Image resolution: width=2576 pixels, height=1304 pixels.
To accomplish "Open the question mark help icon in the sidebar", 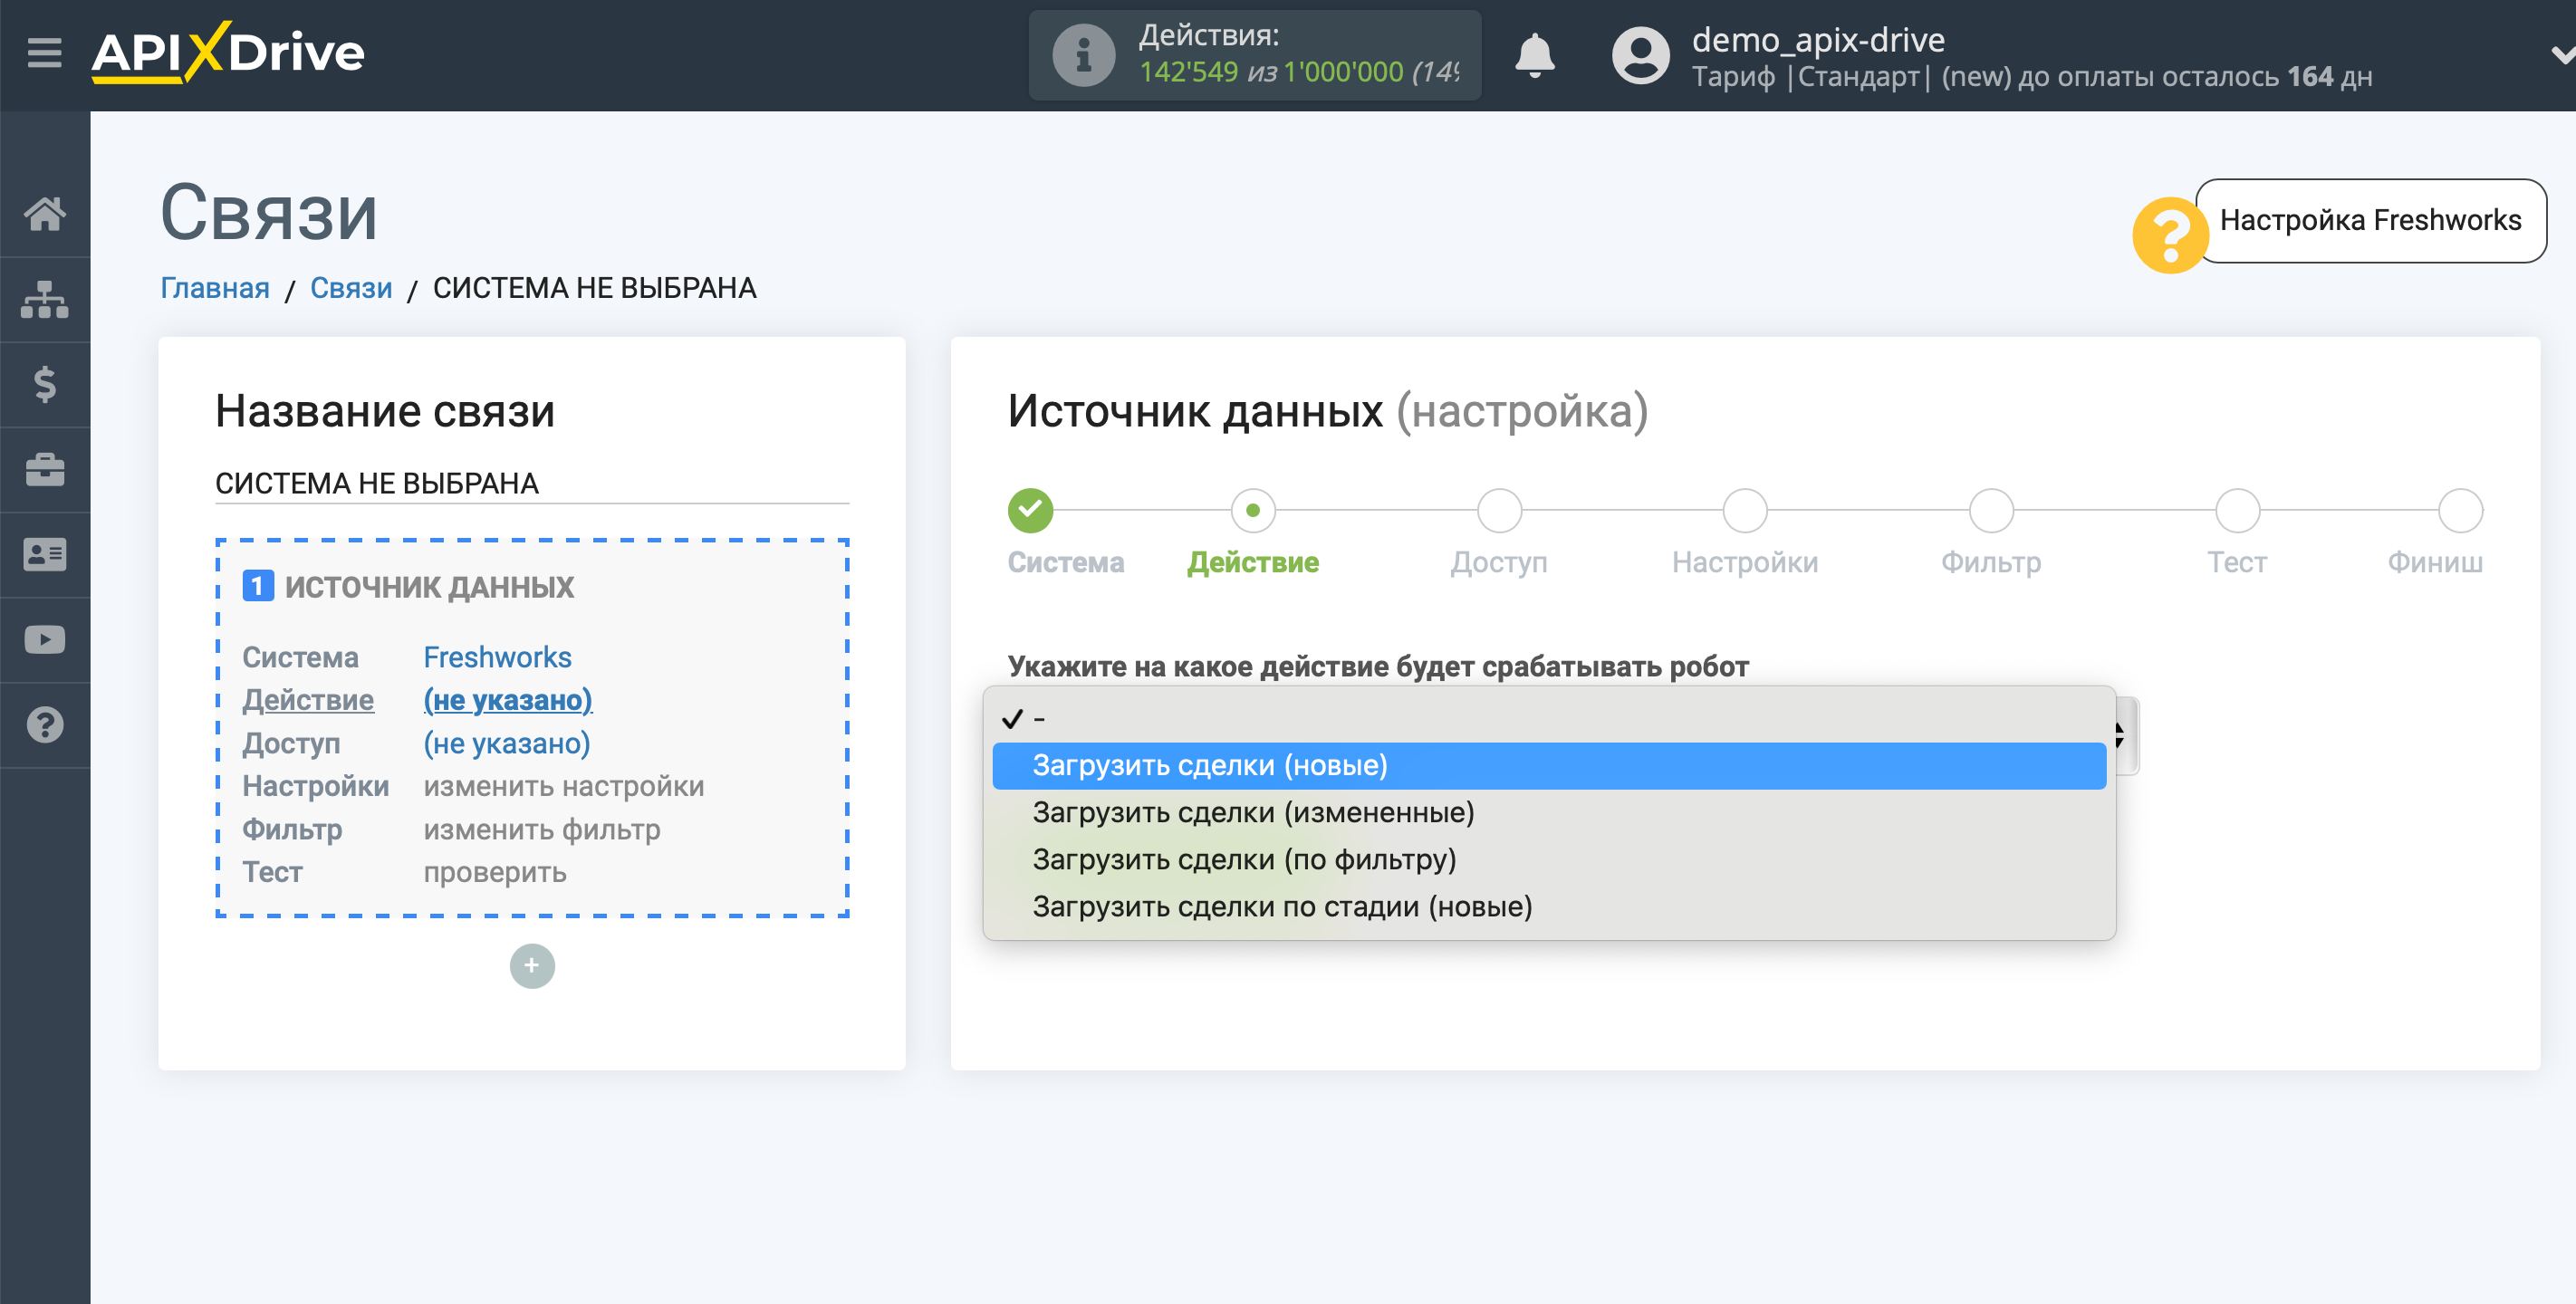I will [45, 725].
